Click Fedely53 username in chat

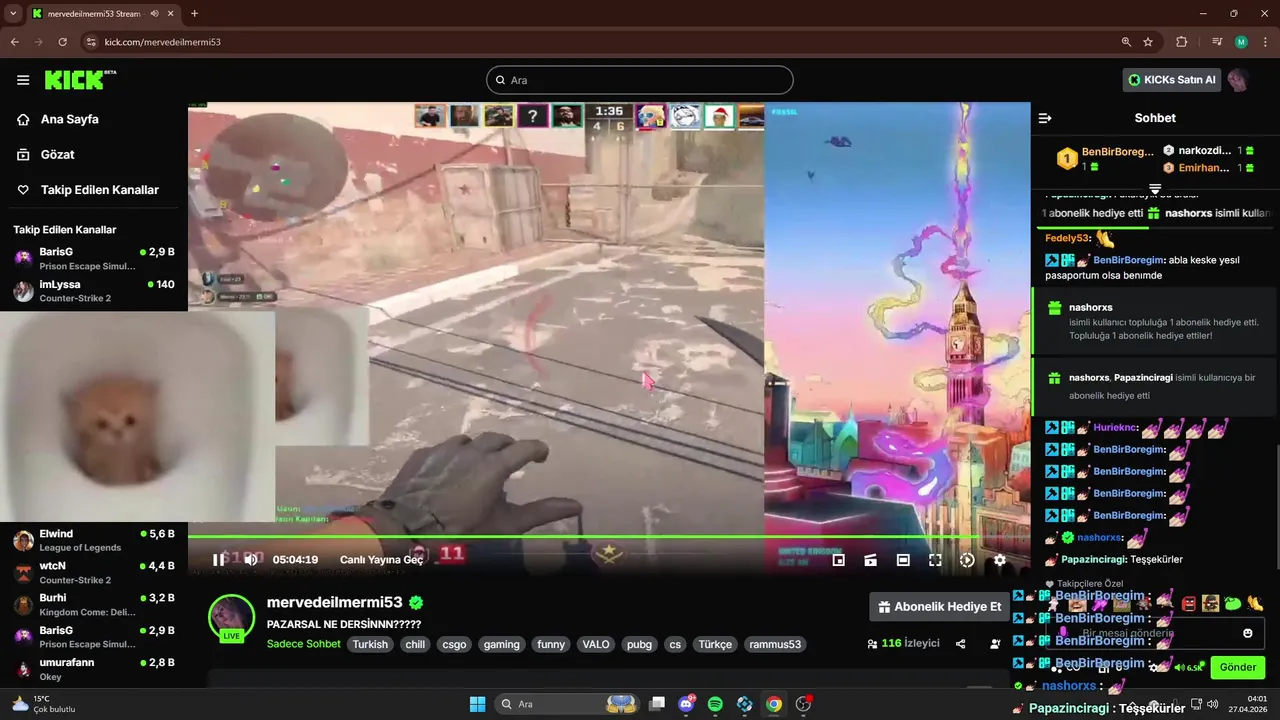point(1067,238)
